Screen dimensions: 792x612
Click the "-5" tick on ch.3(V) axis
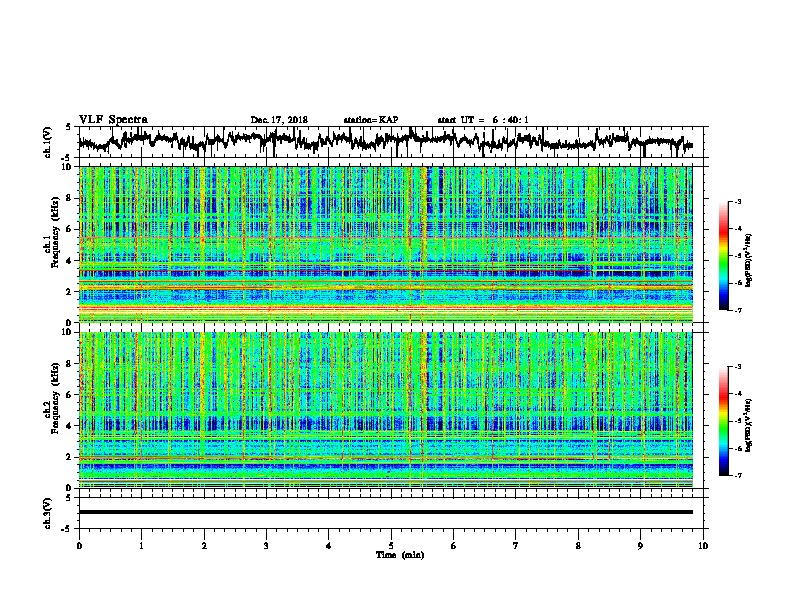pyautogui.click(x=68, y=529)
